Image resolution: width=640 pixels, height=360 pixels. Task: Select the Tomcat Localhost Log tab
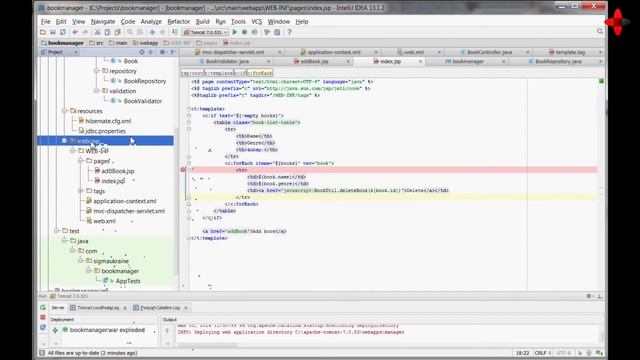[98, 307]
